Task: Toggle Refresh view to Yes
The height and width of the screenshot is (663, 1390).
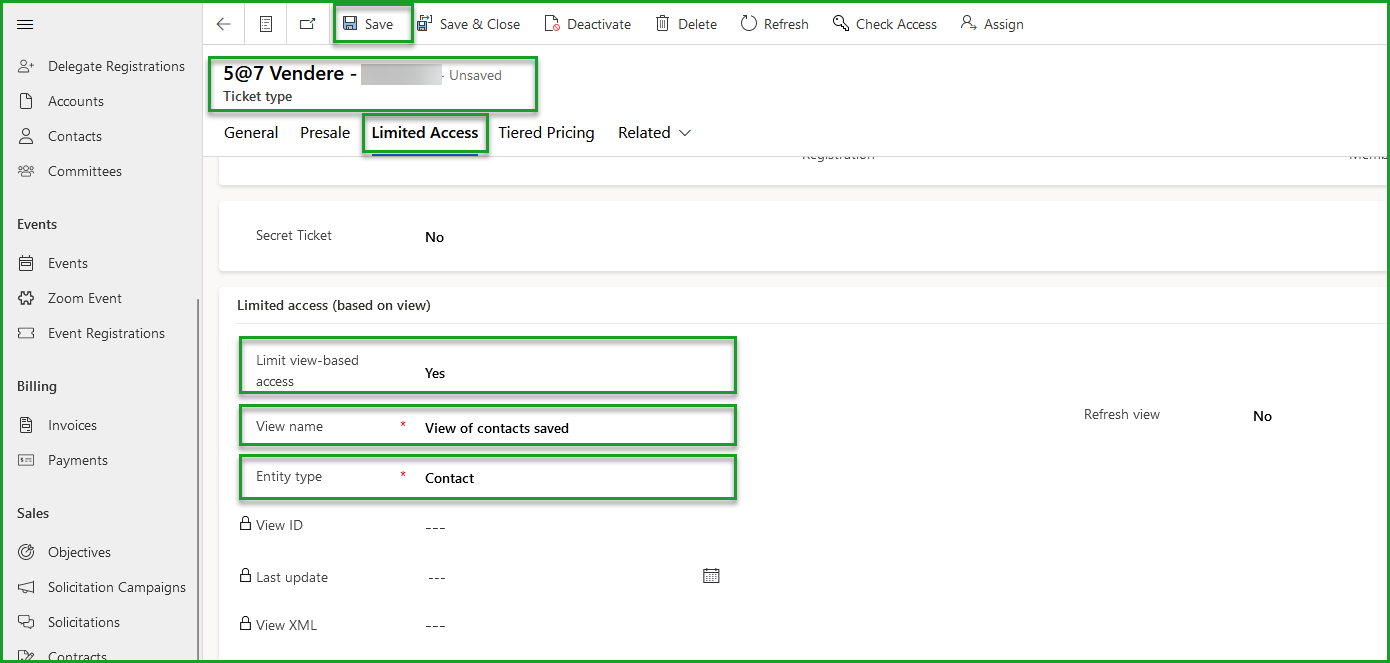Action: [x=1262, y=415]
